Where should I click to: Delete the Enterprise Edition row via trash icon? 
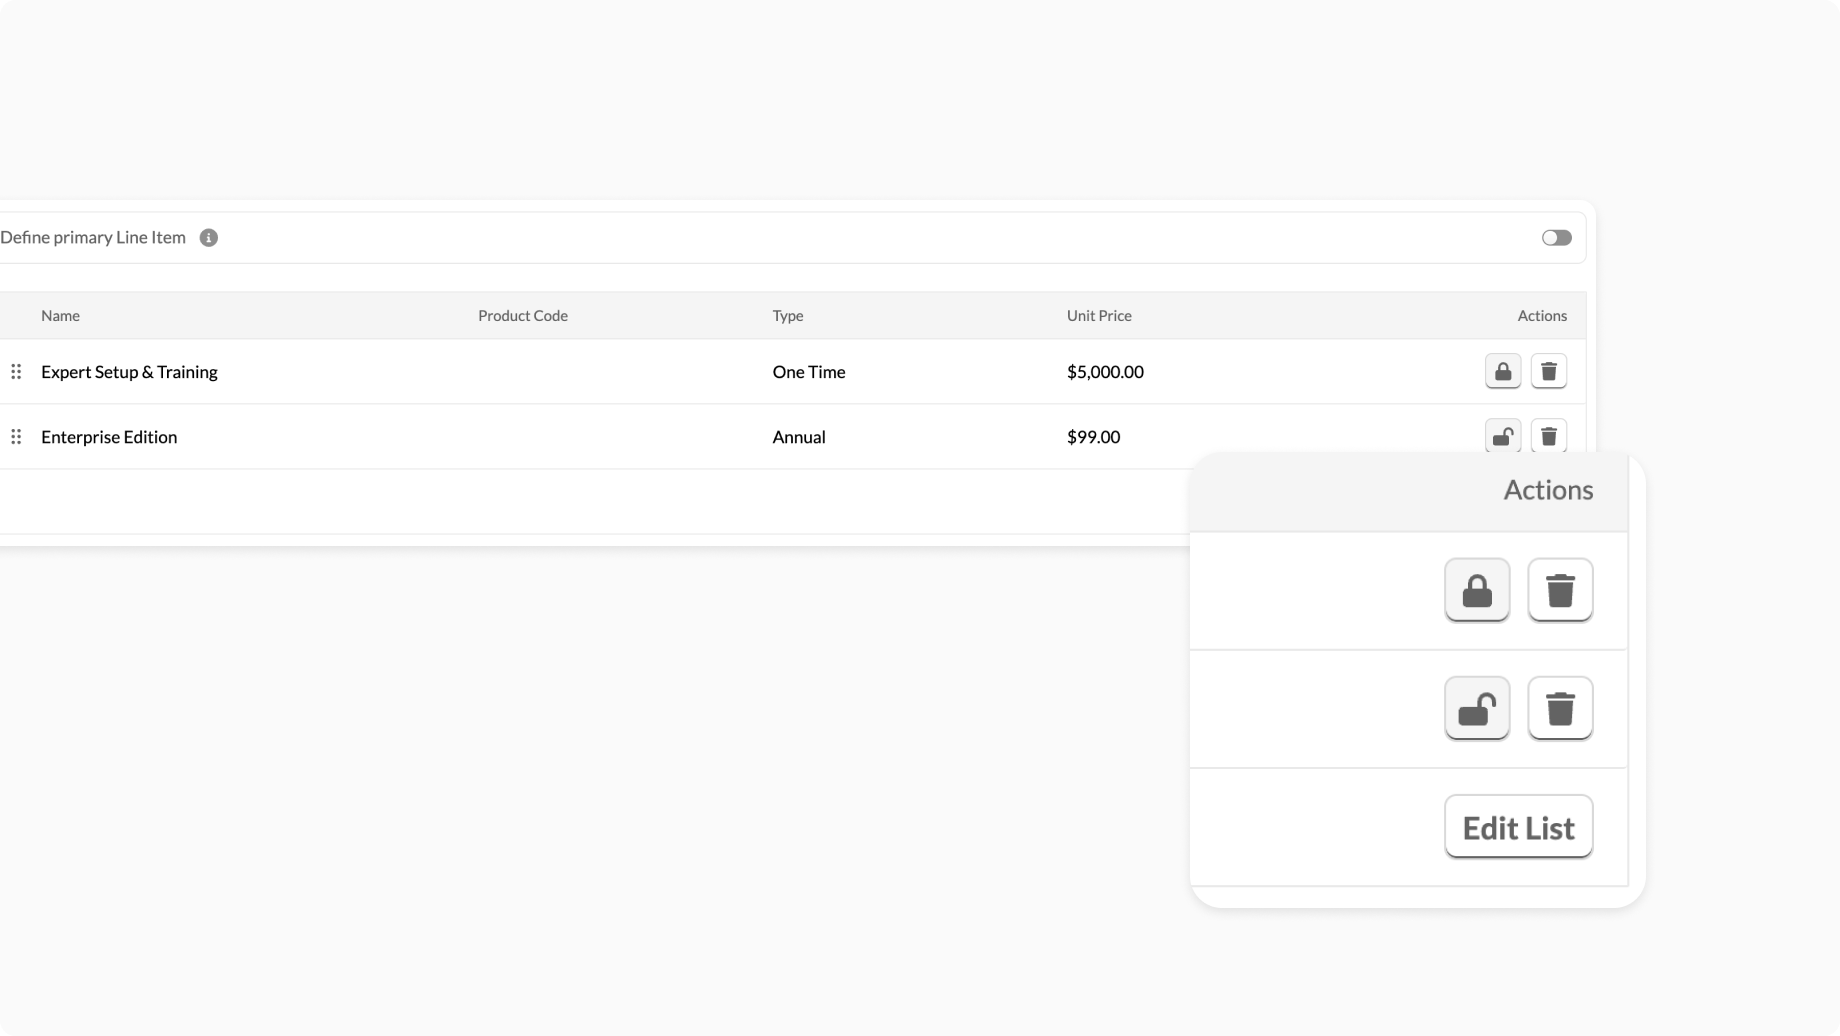(x=1549, y=436)
